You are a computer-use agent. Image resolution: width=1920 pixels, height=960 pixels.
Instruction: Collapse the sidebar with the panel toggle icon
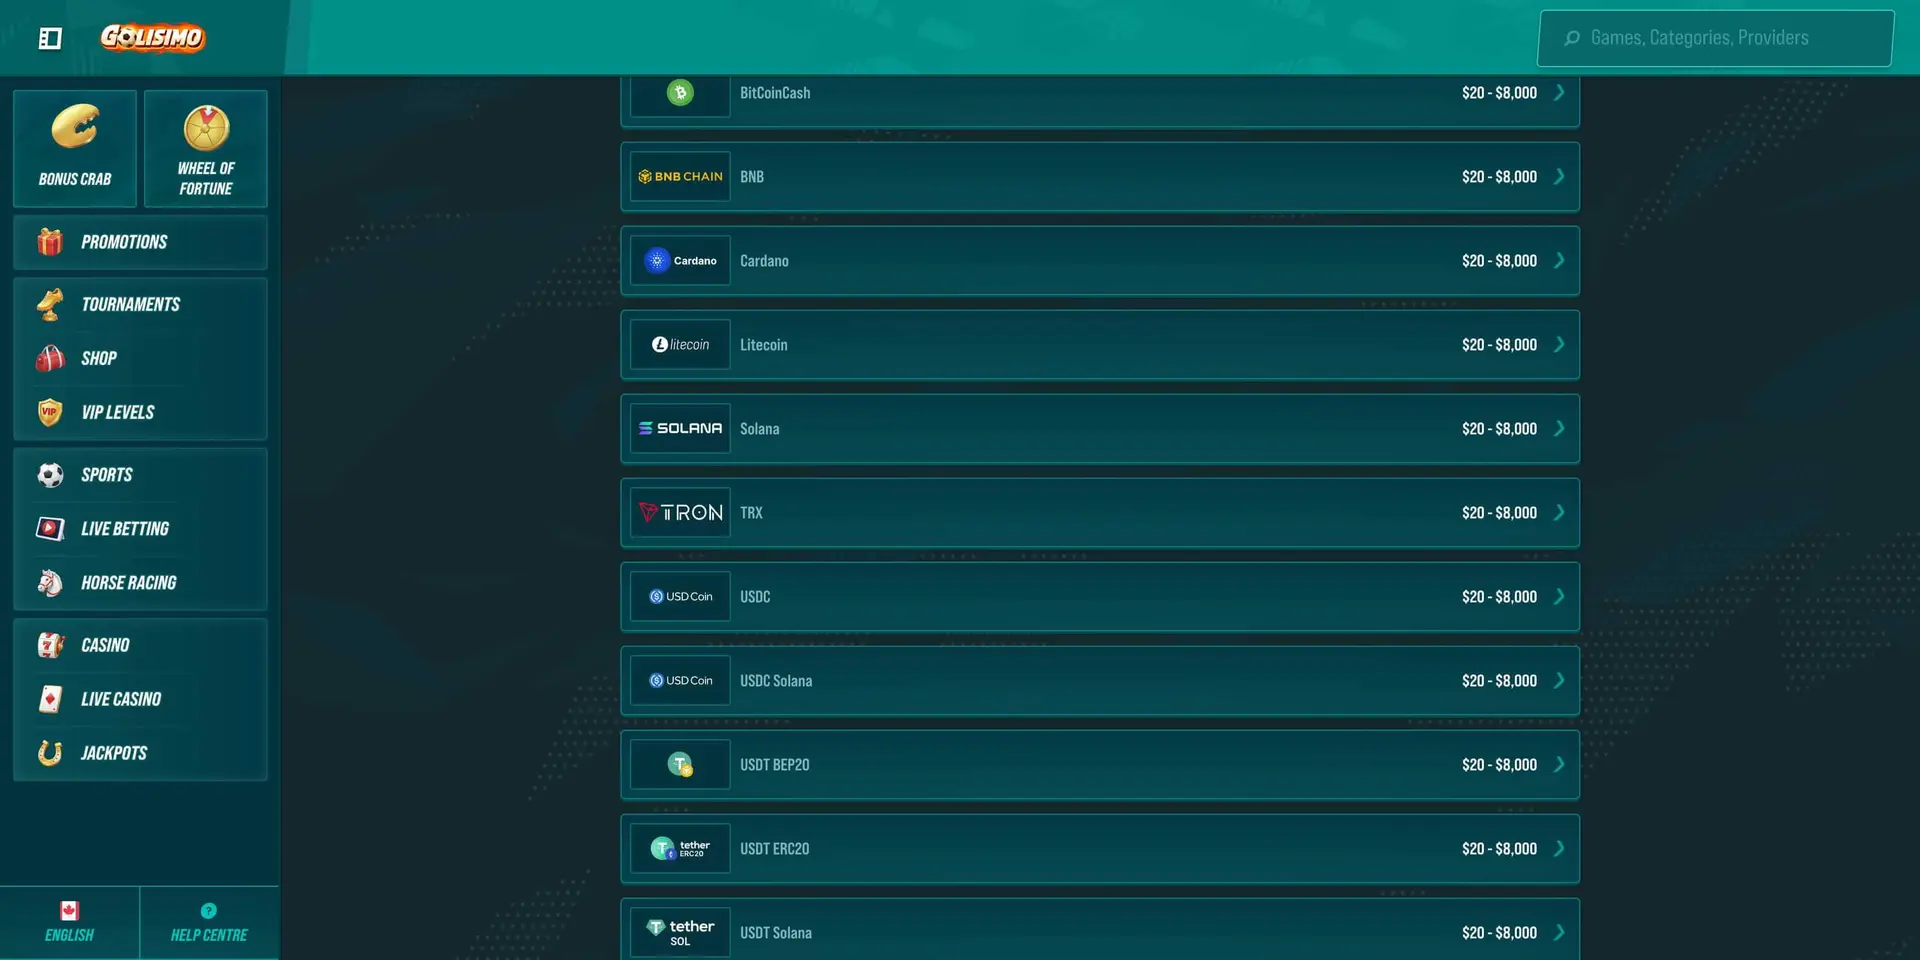[x=50, y=38]
